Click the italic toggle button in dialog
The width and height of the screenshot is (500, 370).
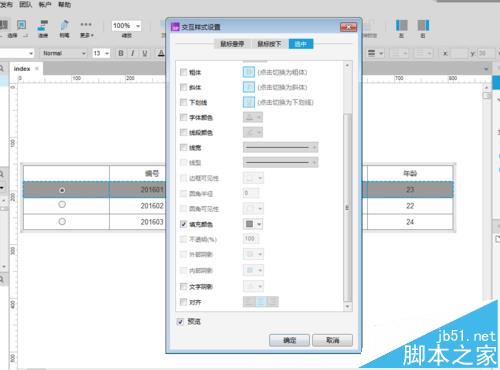pos(249,87)
